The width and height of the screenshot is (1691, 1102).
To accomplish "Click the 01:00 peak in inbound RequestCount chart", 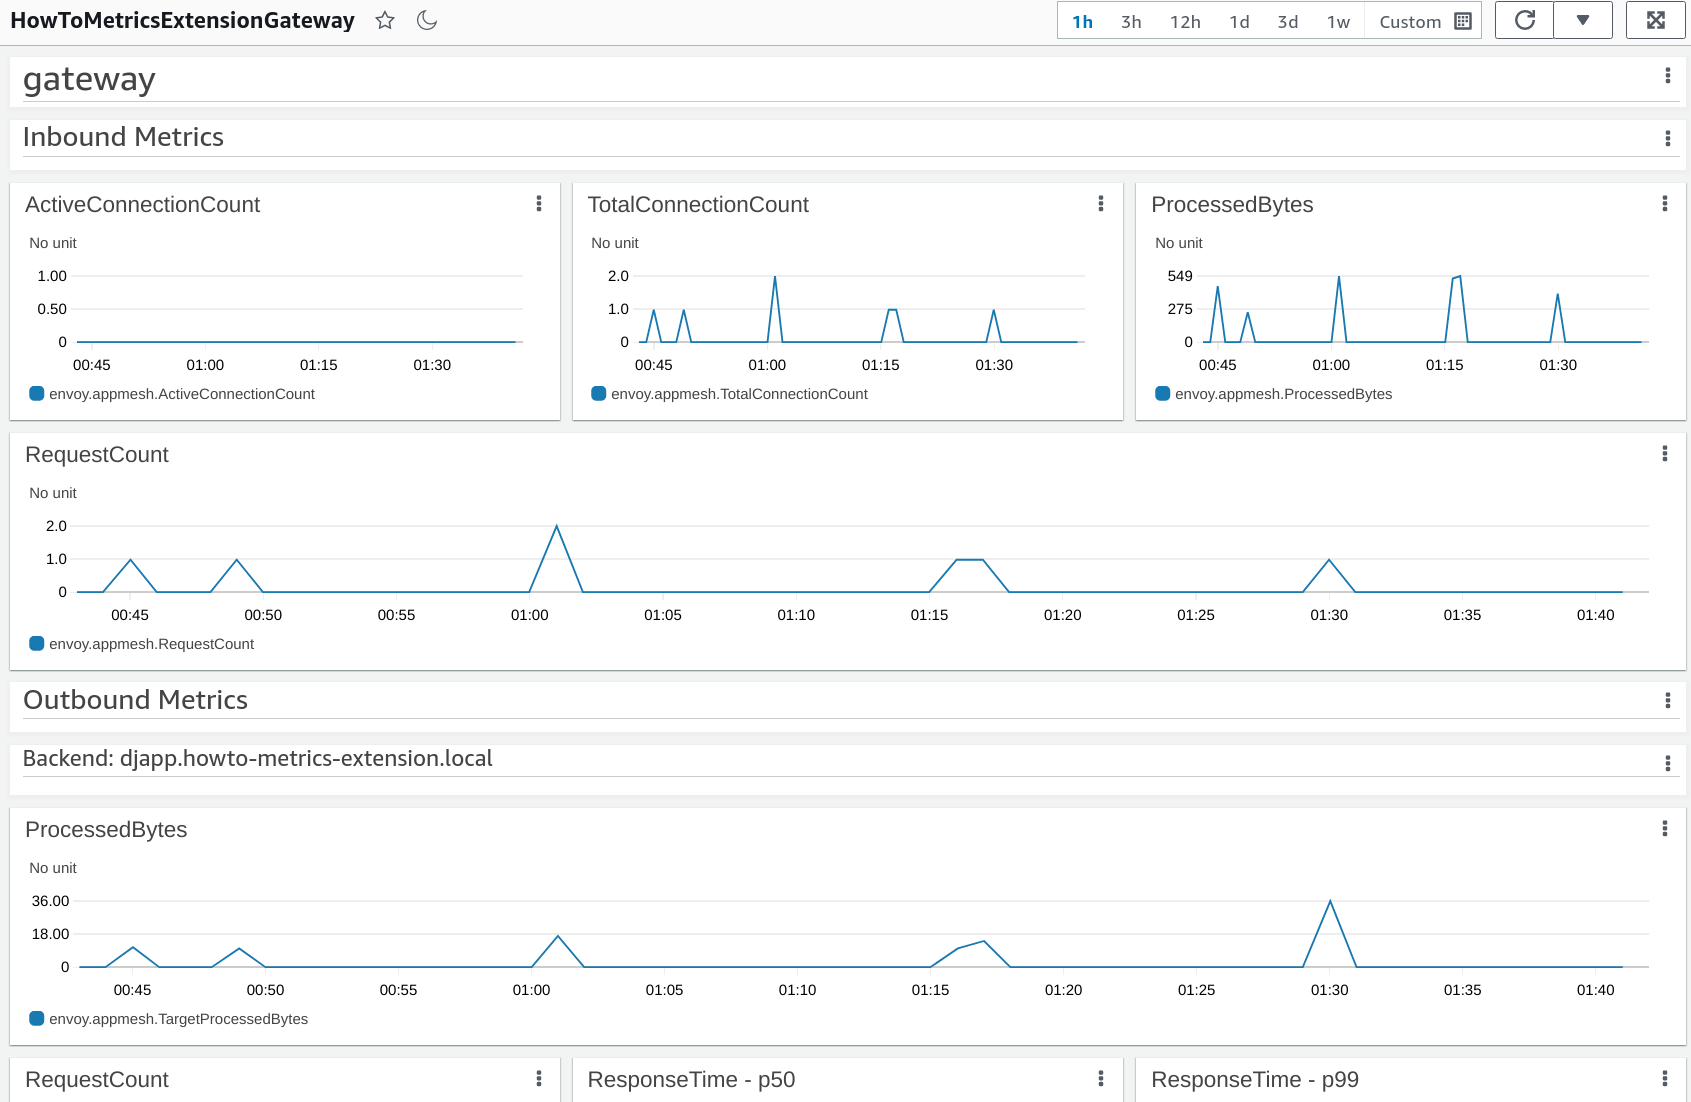I will click(557, 527).
